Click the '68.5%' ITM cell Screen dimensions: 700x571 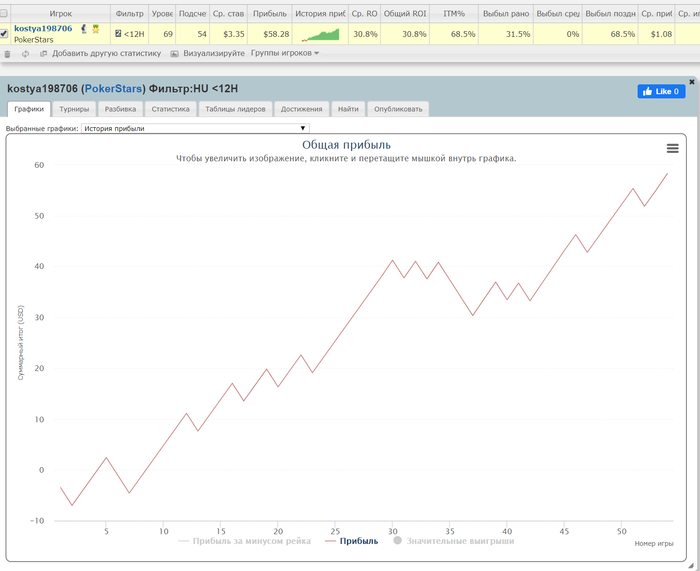(454, 34)
